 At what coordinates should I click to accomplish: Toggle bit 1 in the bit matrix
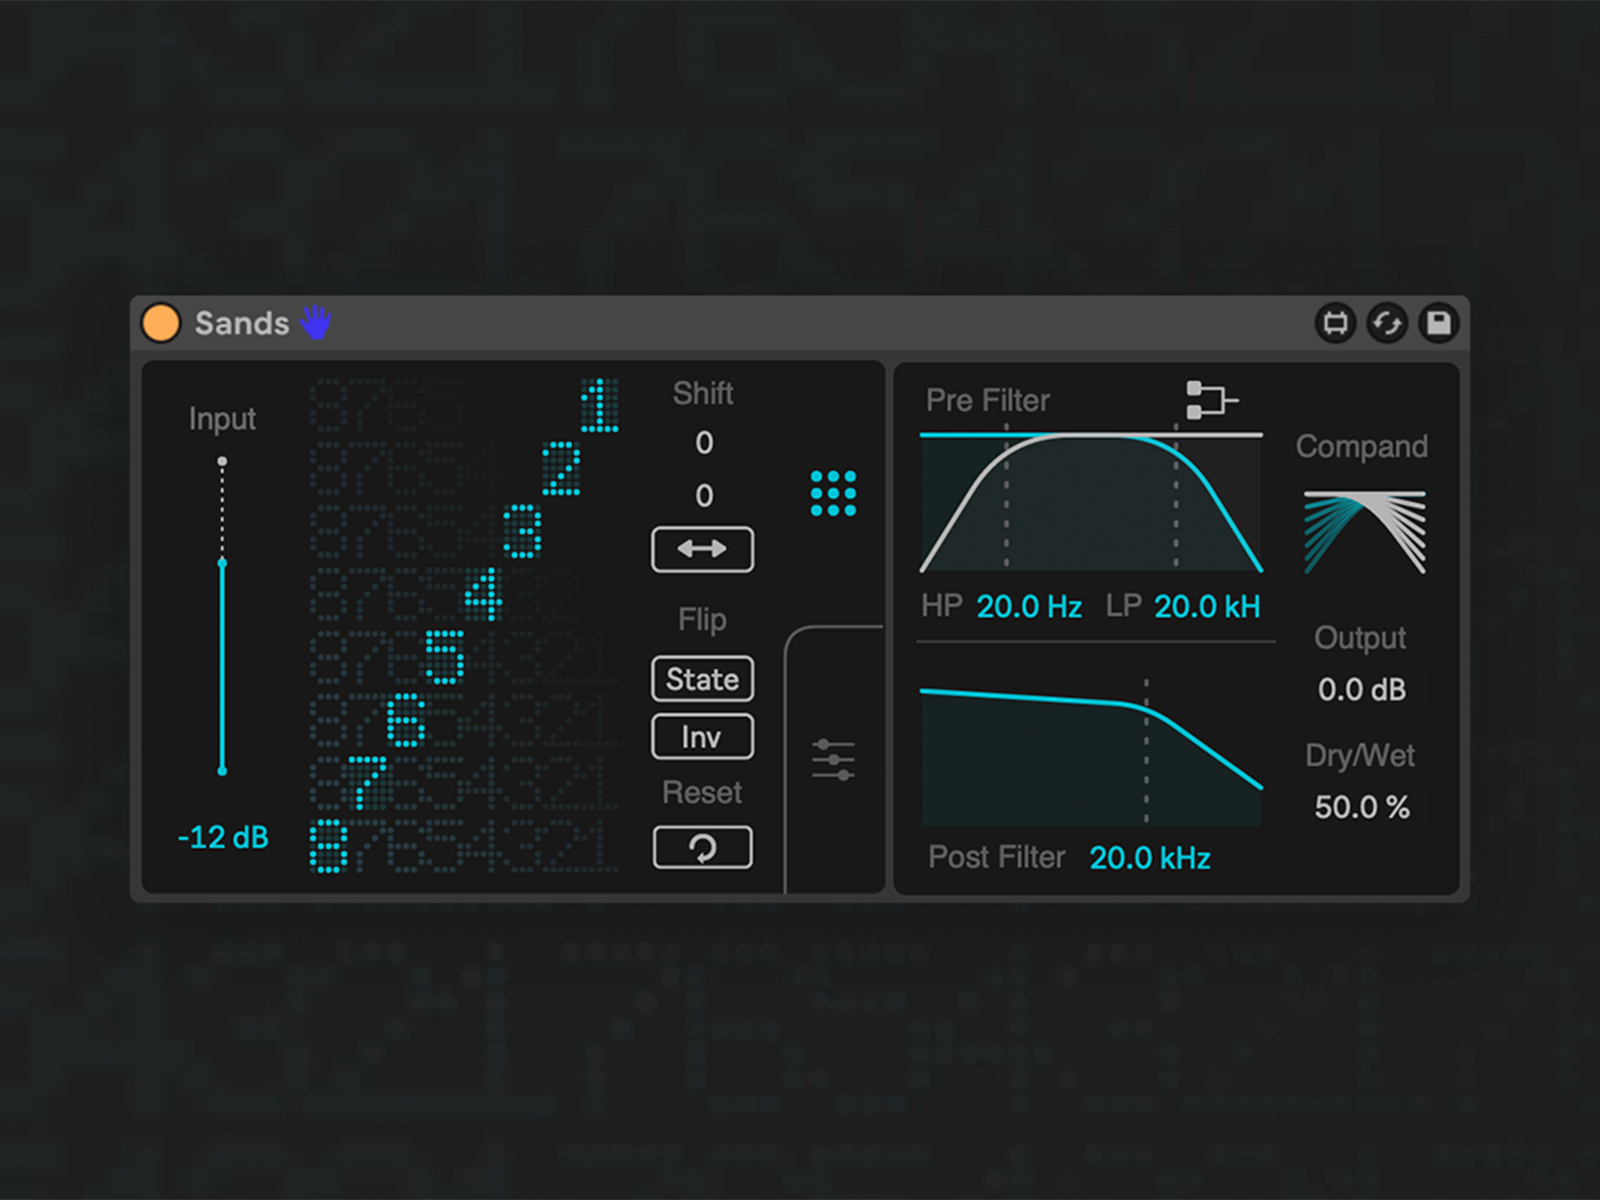coord(599,405)
